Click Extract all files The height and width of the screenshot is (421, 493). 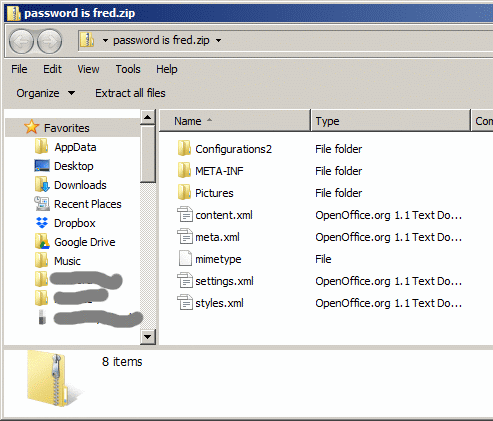(130, 93)
